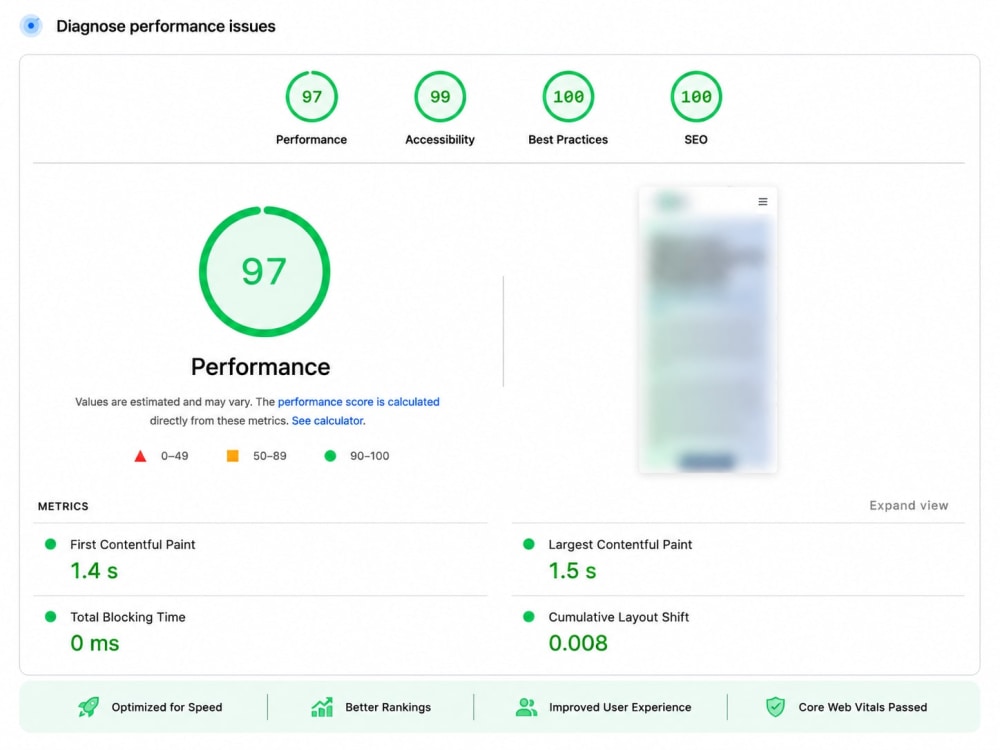Screen dimensions: 1000x750
Task: Click the Largest Contentful Paint metric label
Action: pyautogui.click(x=620, y=545)
